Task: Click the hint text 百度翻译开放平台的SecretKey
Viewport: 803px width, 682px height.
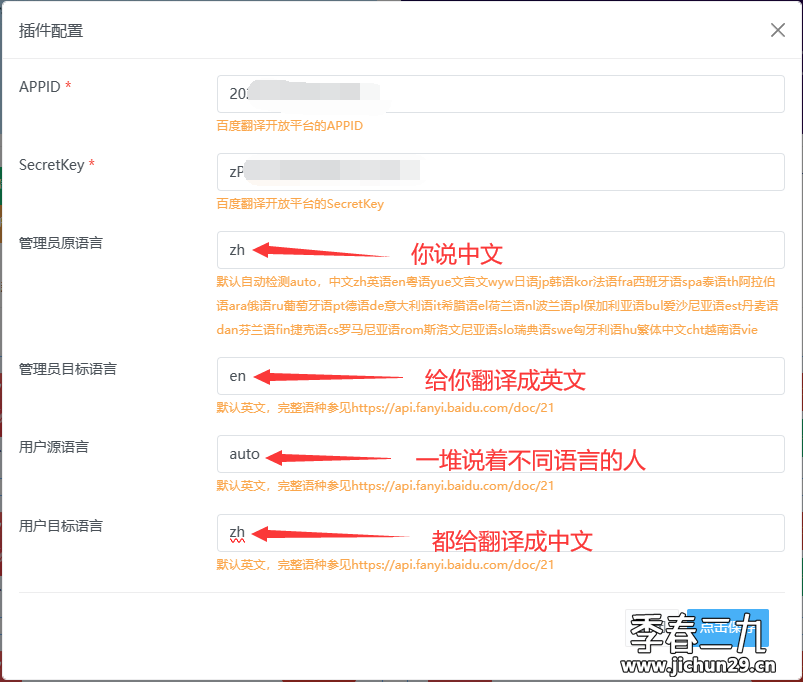Action: (x=300, y=204)
